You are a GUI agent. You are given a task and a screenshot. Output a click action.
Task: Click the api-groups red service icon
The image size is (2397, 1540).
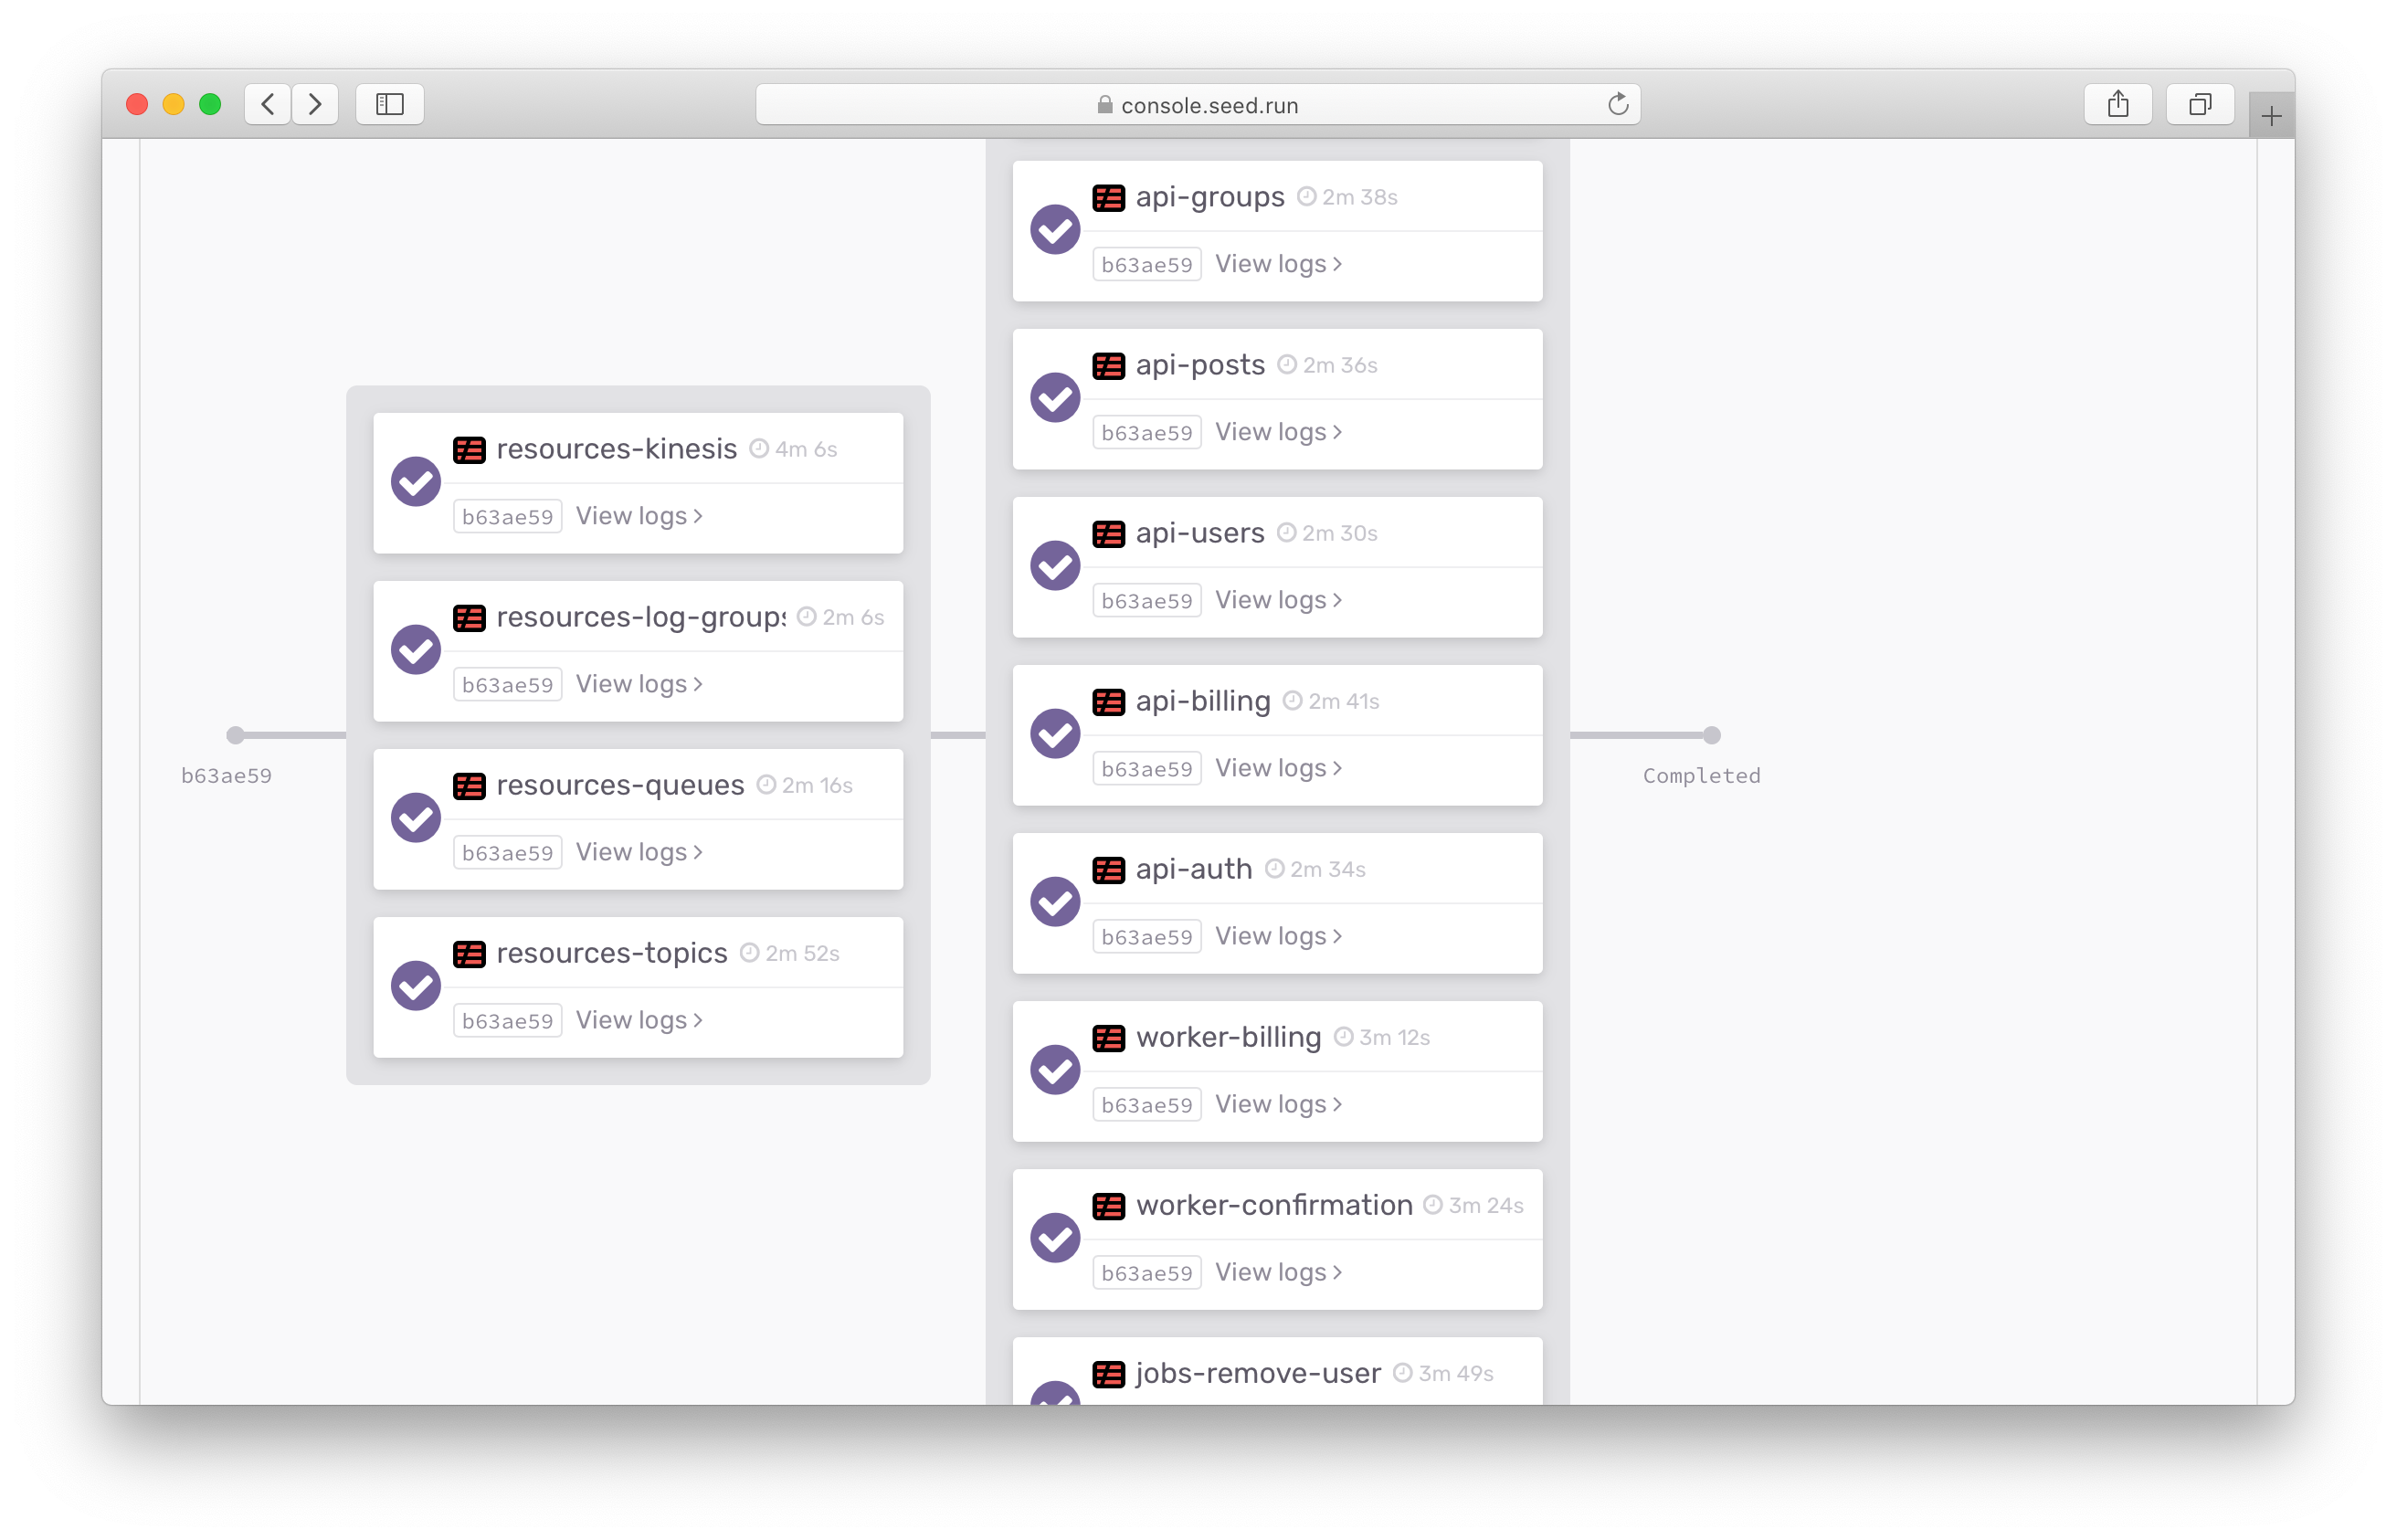coord(1108,198)
